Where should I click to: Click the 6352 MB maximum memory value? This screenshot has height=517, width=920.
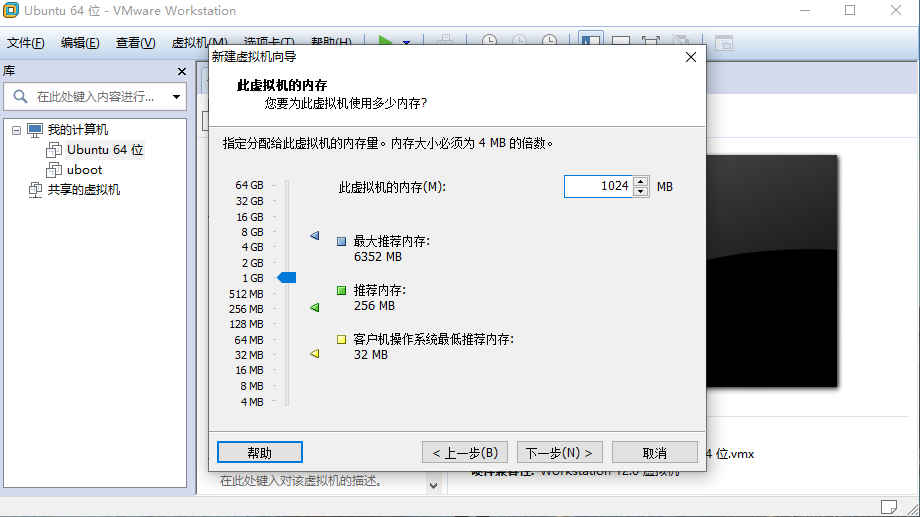click(378, 257)
